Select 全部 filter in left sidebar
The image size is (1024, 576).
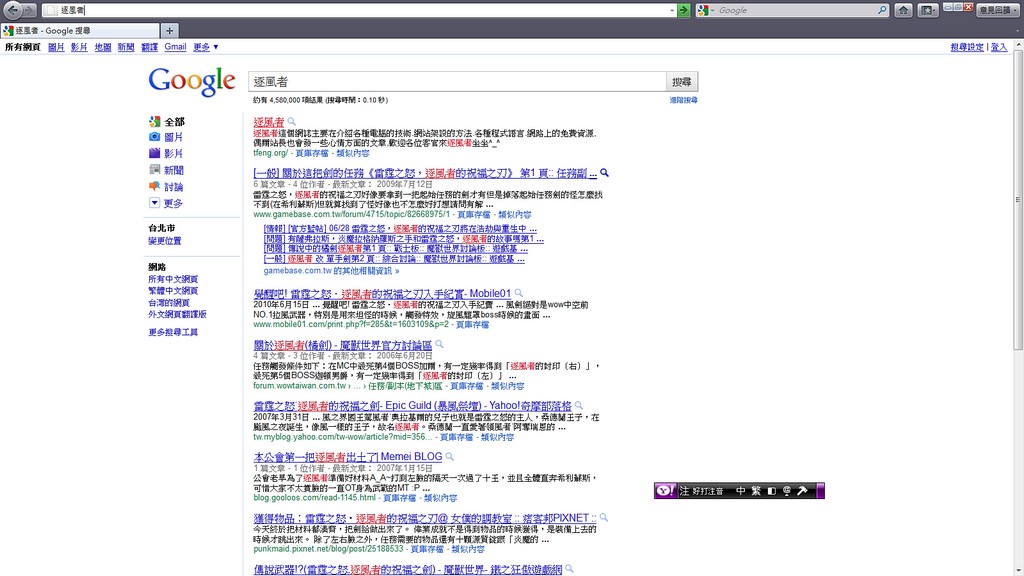(x=167, y=121)
